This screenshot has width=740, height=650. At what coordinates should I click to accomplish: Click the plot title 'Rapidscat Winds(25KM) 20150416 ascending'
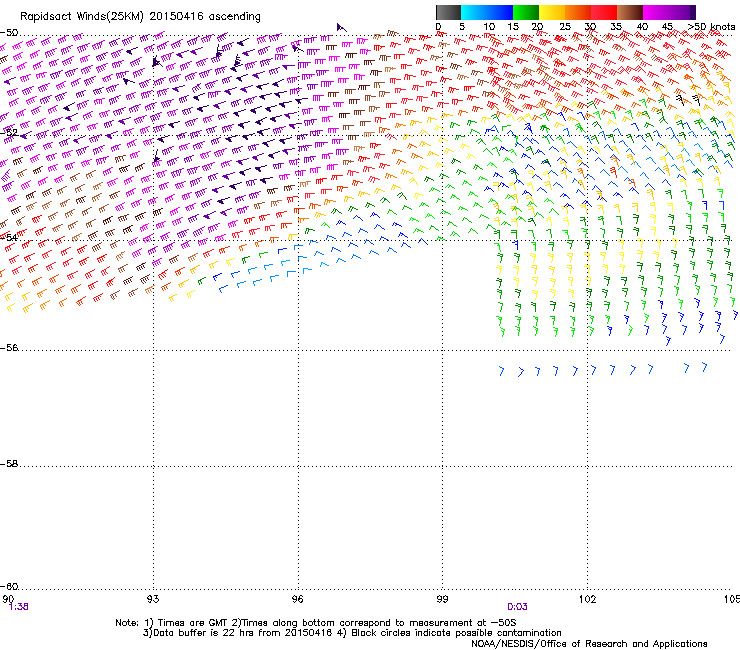click(x=140, y=16)
